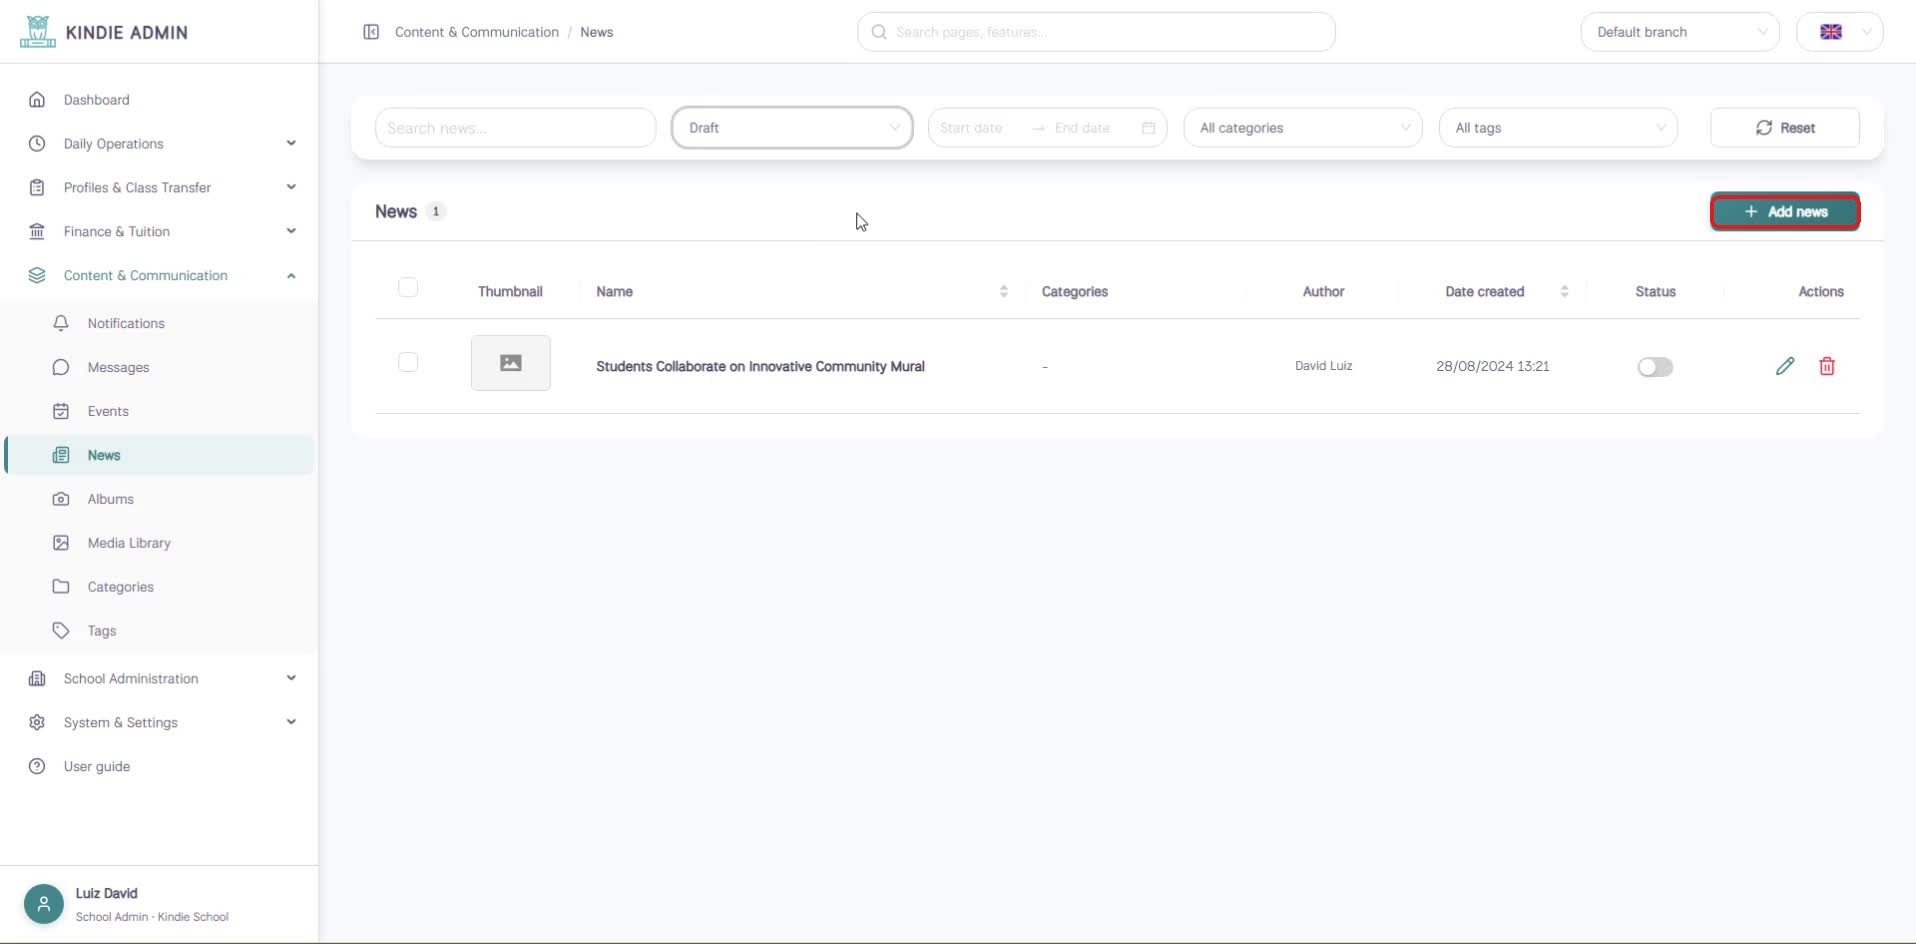Click Content & Communication breadcrumb
Viewport: 1916px width, 944px height.
point(477,32)
